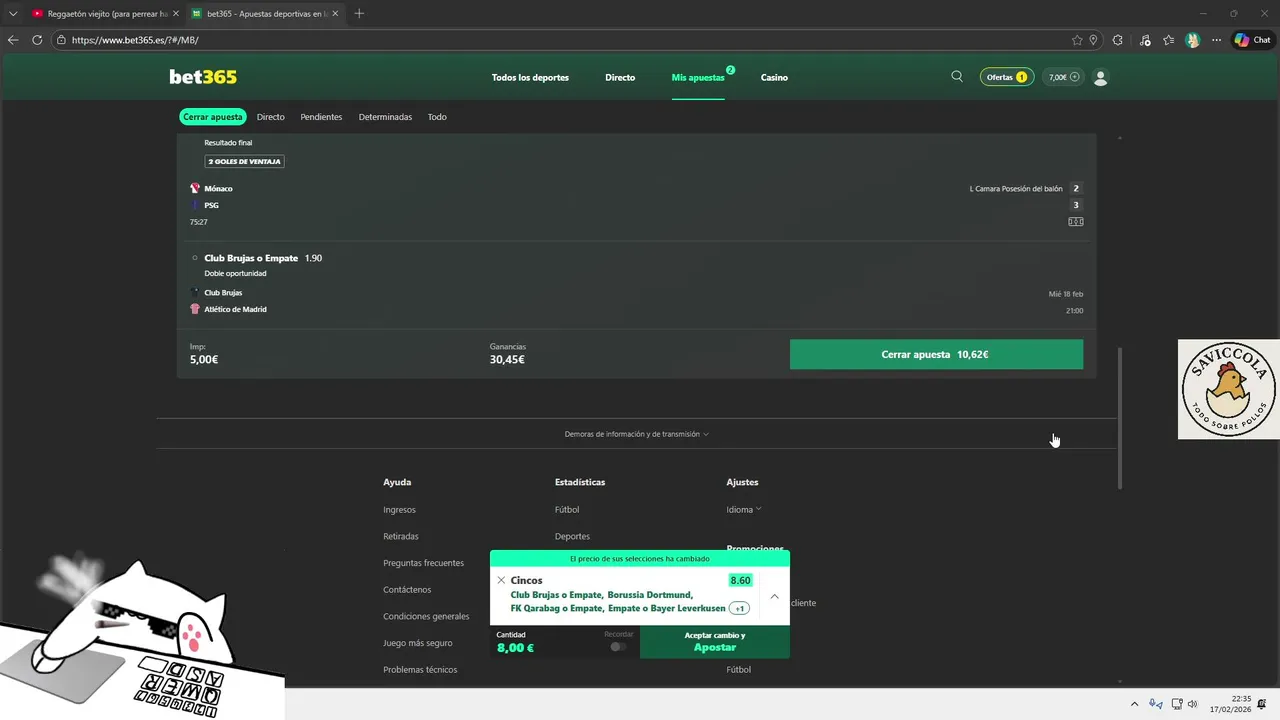Viewport: 1280px width, 720px height.
Task: Go to the Casino section
Action: coord(774,77)
